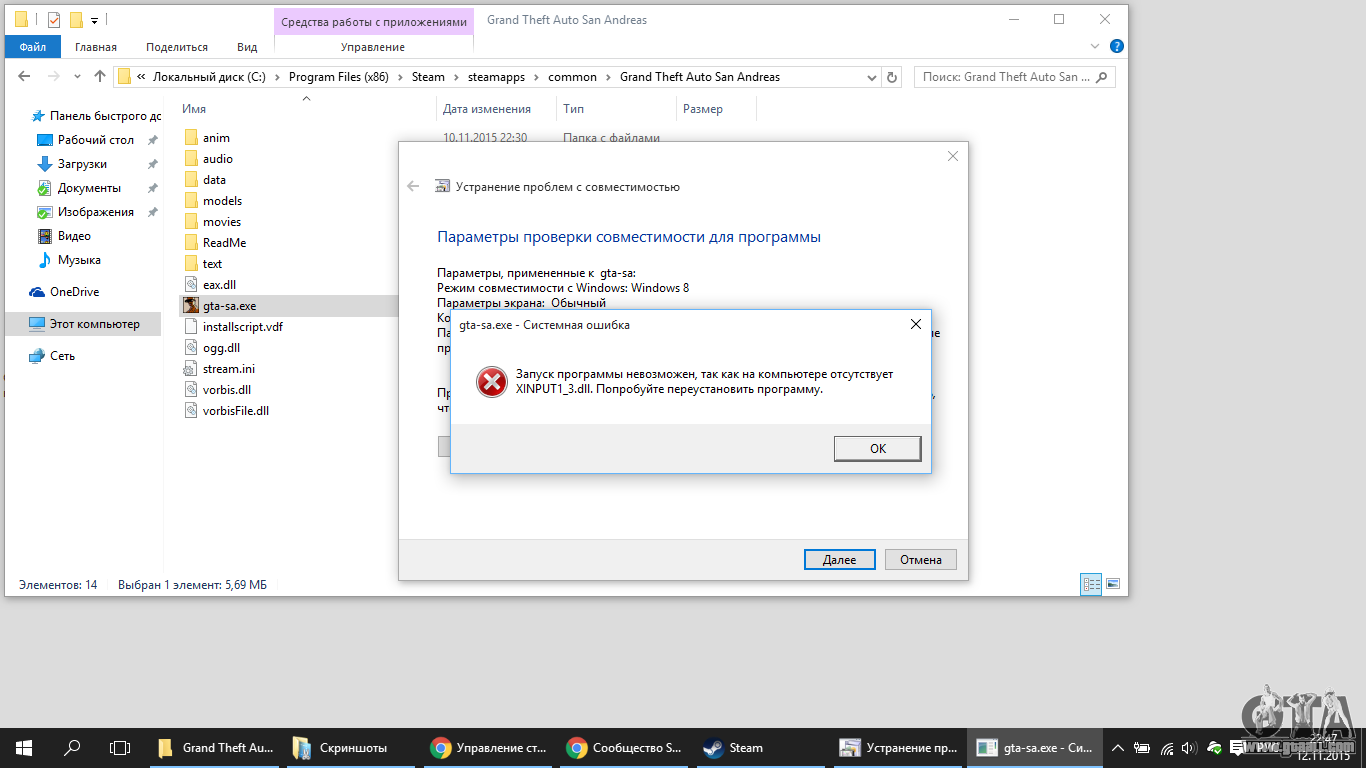Click the Properties icon in quick access toolbar
Screen dimensions: 1366x768
tap(54, 19)
